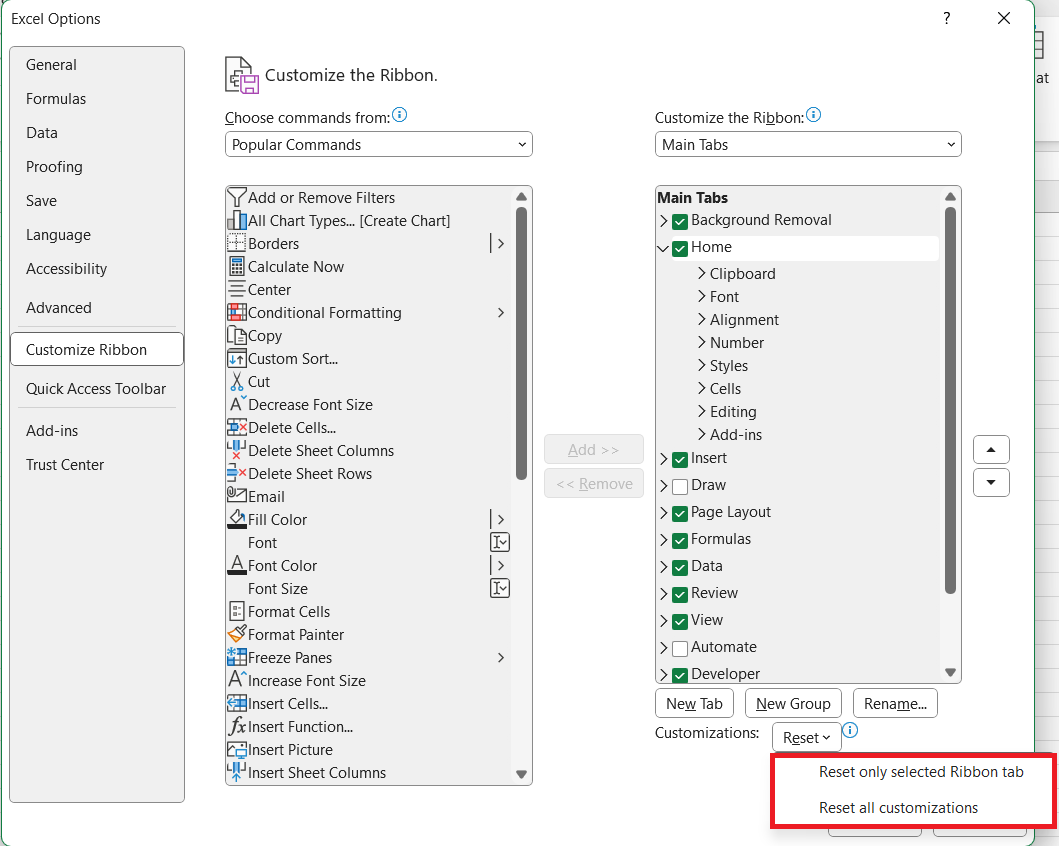Uncheck the Review tab checkbox
Screen dimensions: 1059x846
pos(680,594)
